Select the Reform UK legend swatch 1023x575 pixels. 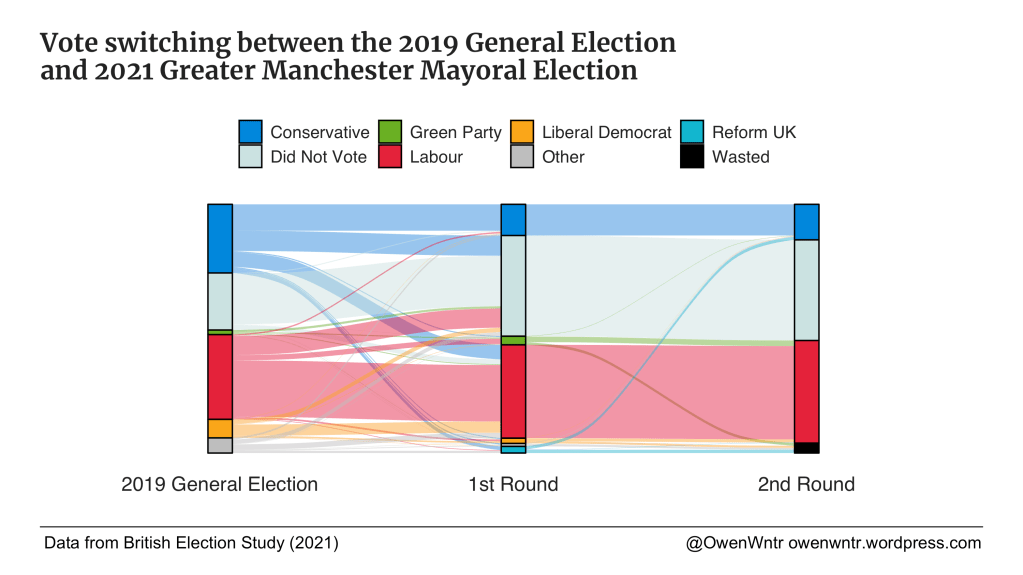coord(692,132)
